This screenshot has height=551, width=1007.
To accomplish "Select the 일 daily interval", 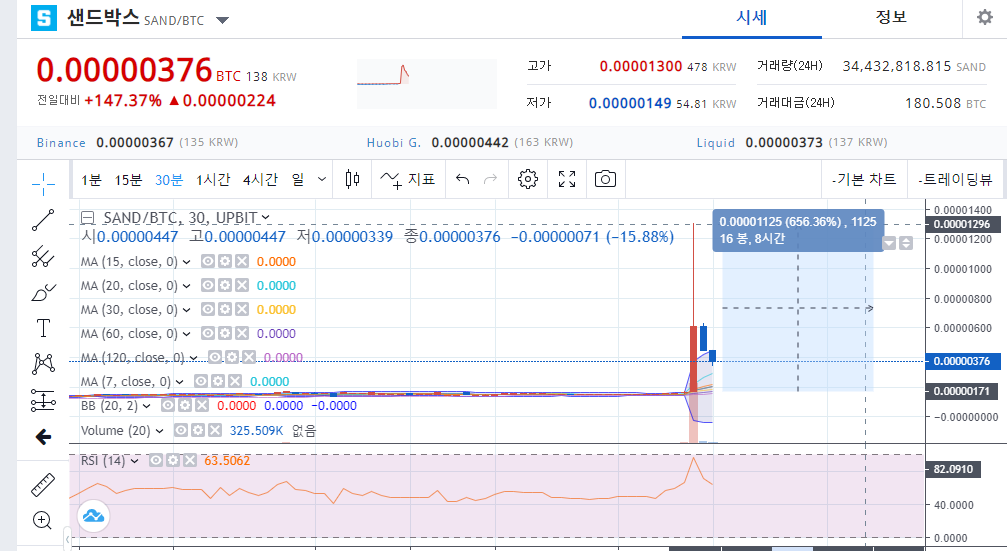I will point(298,180).
